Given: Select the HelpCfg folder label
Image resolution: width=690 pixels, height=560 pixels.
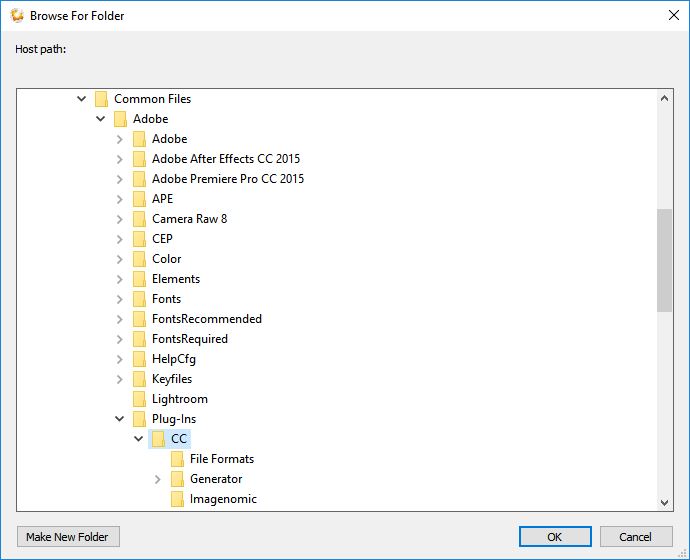Looking at the screenshot, I should 174,359.
